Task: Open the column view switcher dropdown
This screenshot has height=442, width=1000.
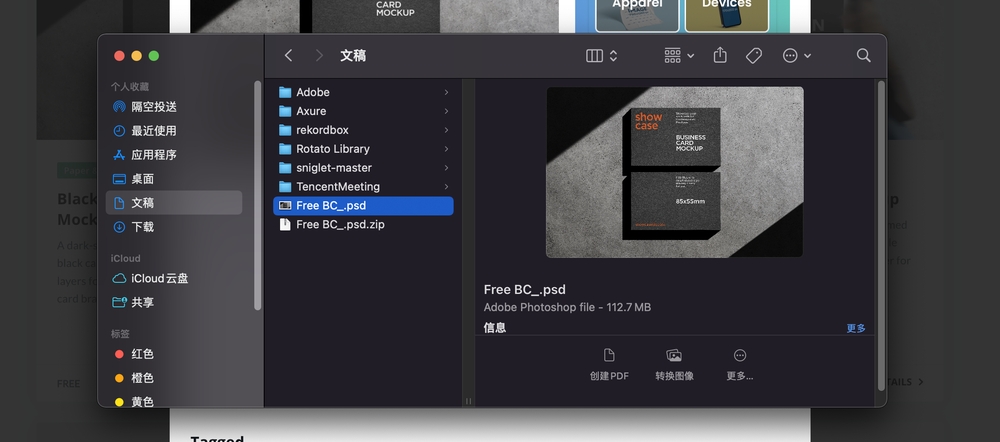Action: pos(602,56)
